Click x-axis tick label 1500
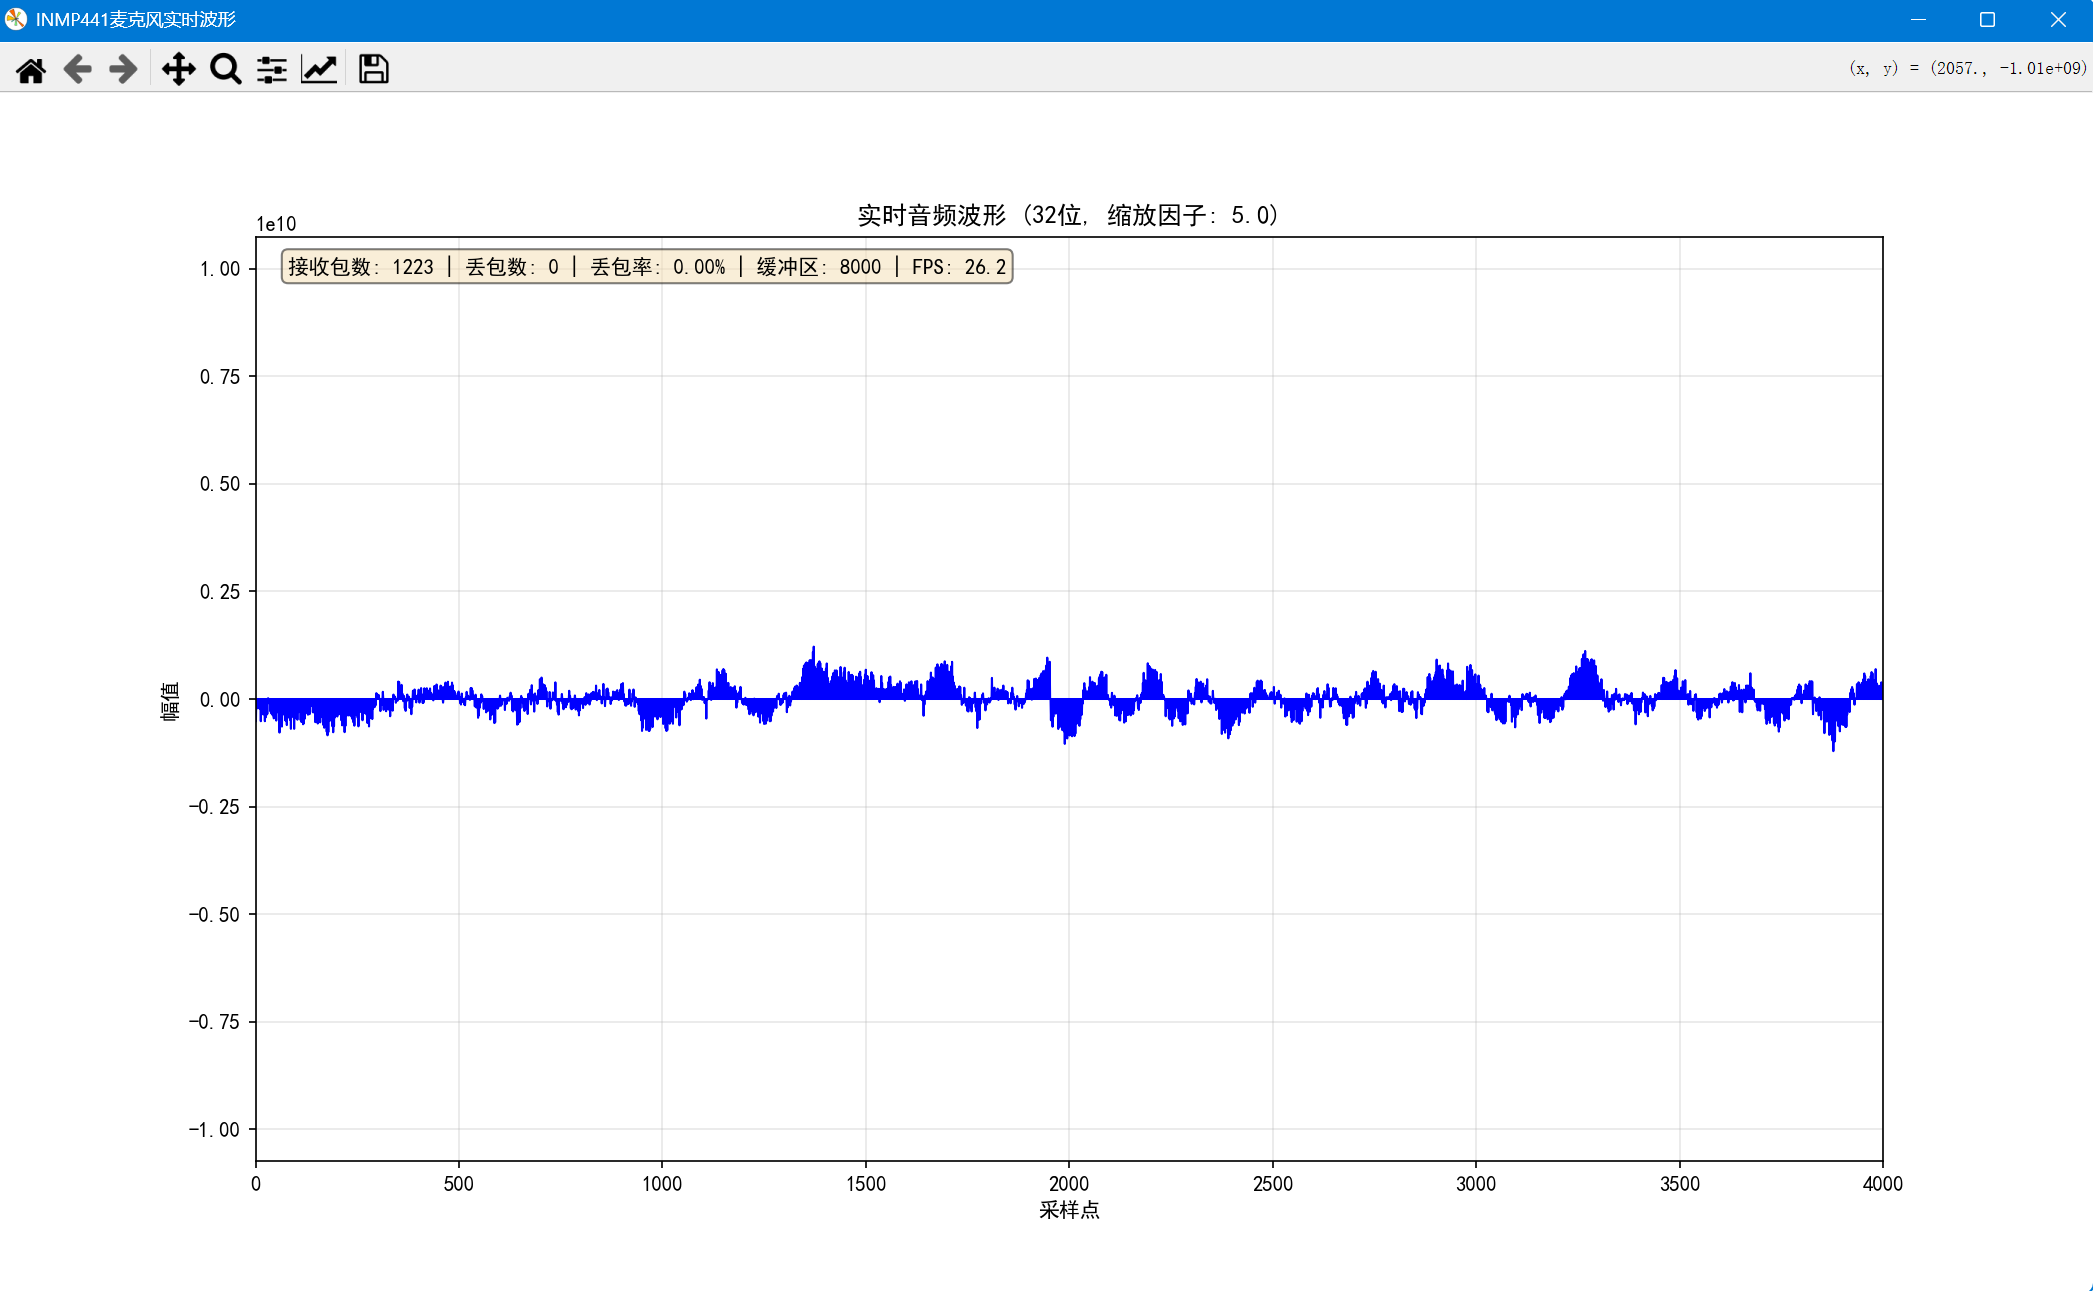Image resolution: width=2095 pixels, height=1293 pixels. click(x=865, y=1184)
